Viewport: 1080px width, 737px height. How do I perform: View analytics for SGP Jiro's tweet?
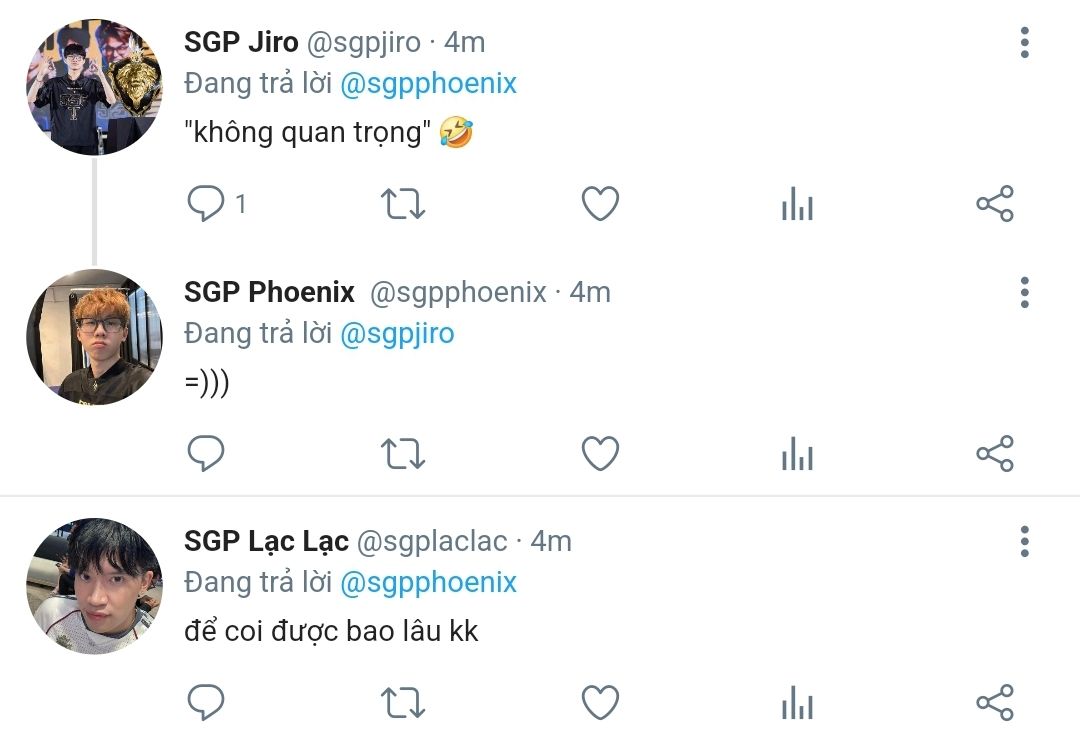pos(798,204)
